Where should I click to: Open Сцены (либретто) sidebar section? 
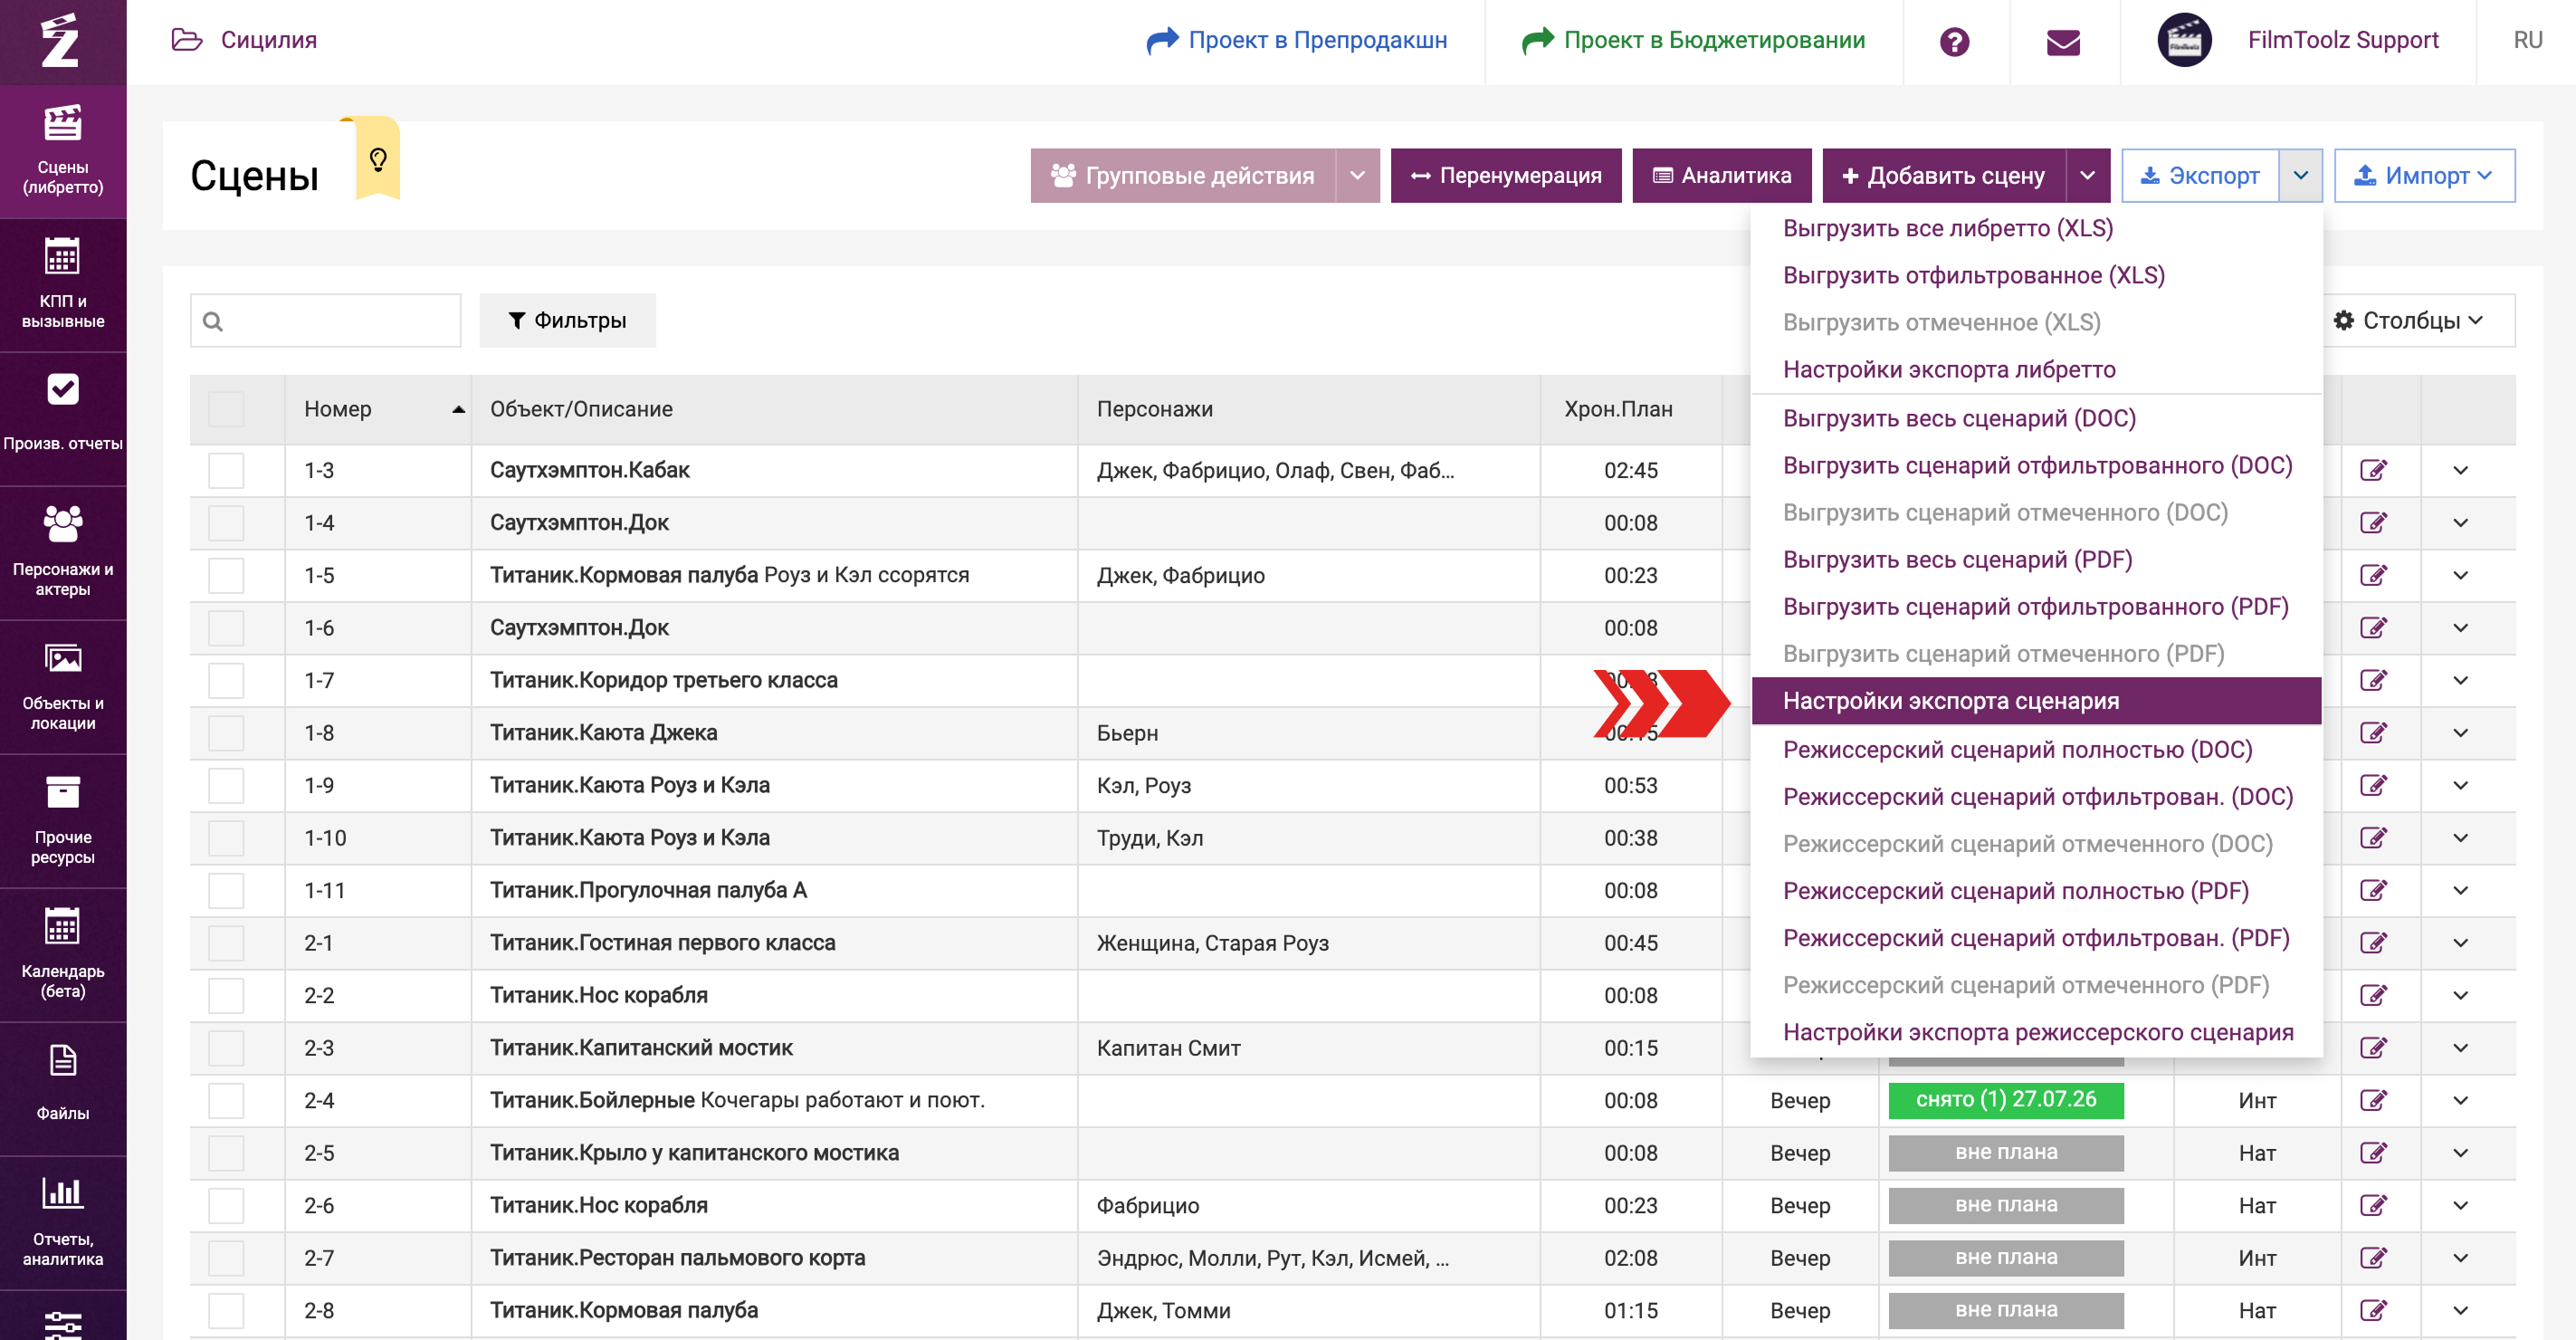(x=63, y=151)
